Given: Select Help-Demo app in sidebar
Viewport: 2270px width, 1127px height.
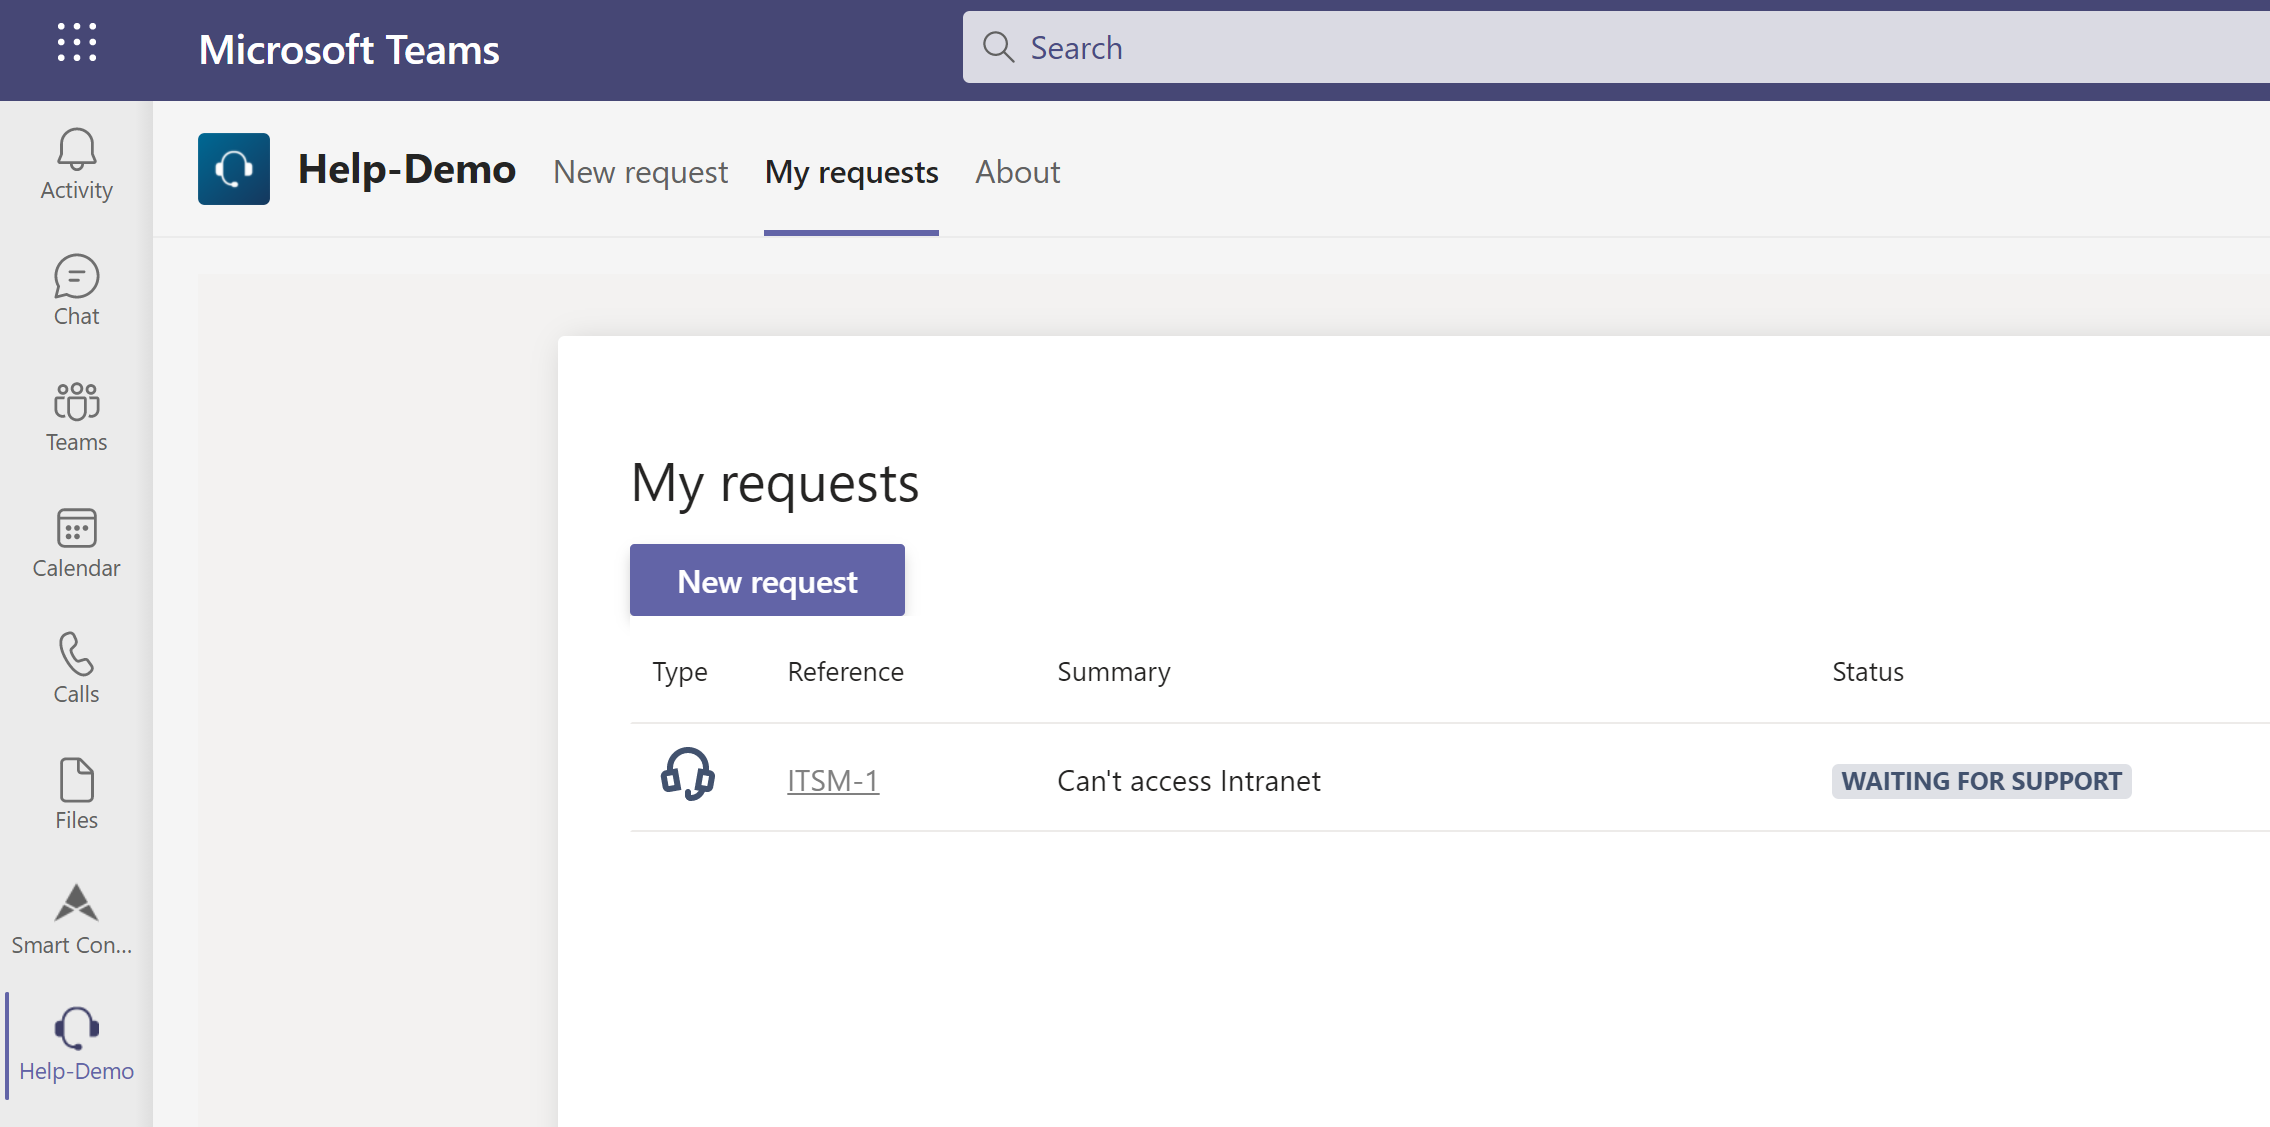Looking at the screenshot, I should 76,1045.
